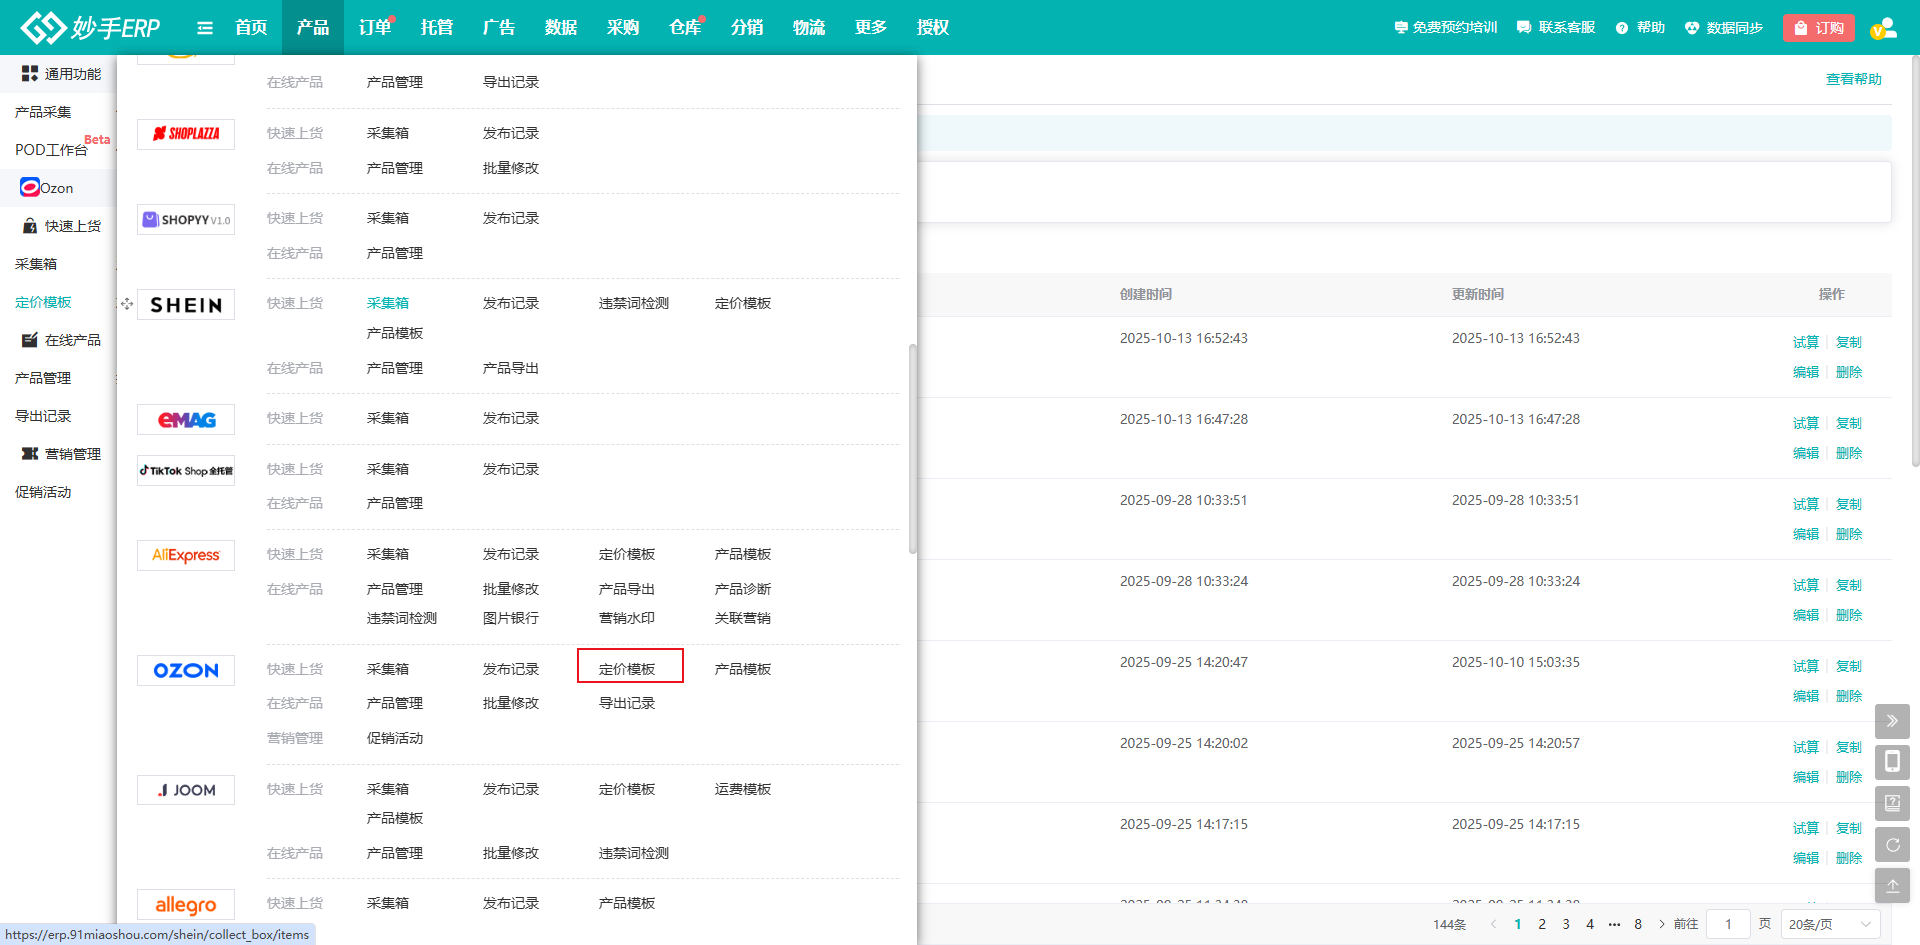Click the 妙手ERP logo
This screenshot has width=1920, height=945.
91,28
